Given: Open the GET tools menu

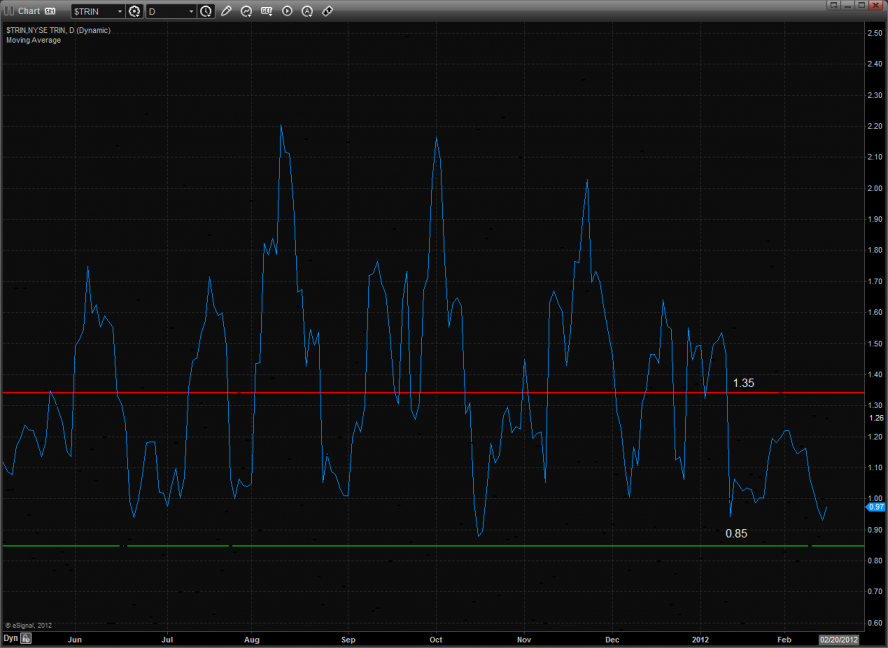Looking at the screenshot, I should pos(267,11).
